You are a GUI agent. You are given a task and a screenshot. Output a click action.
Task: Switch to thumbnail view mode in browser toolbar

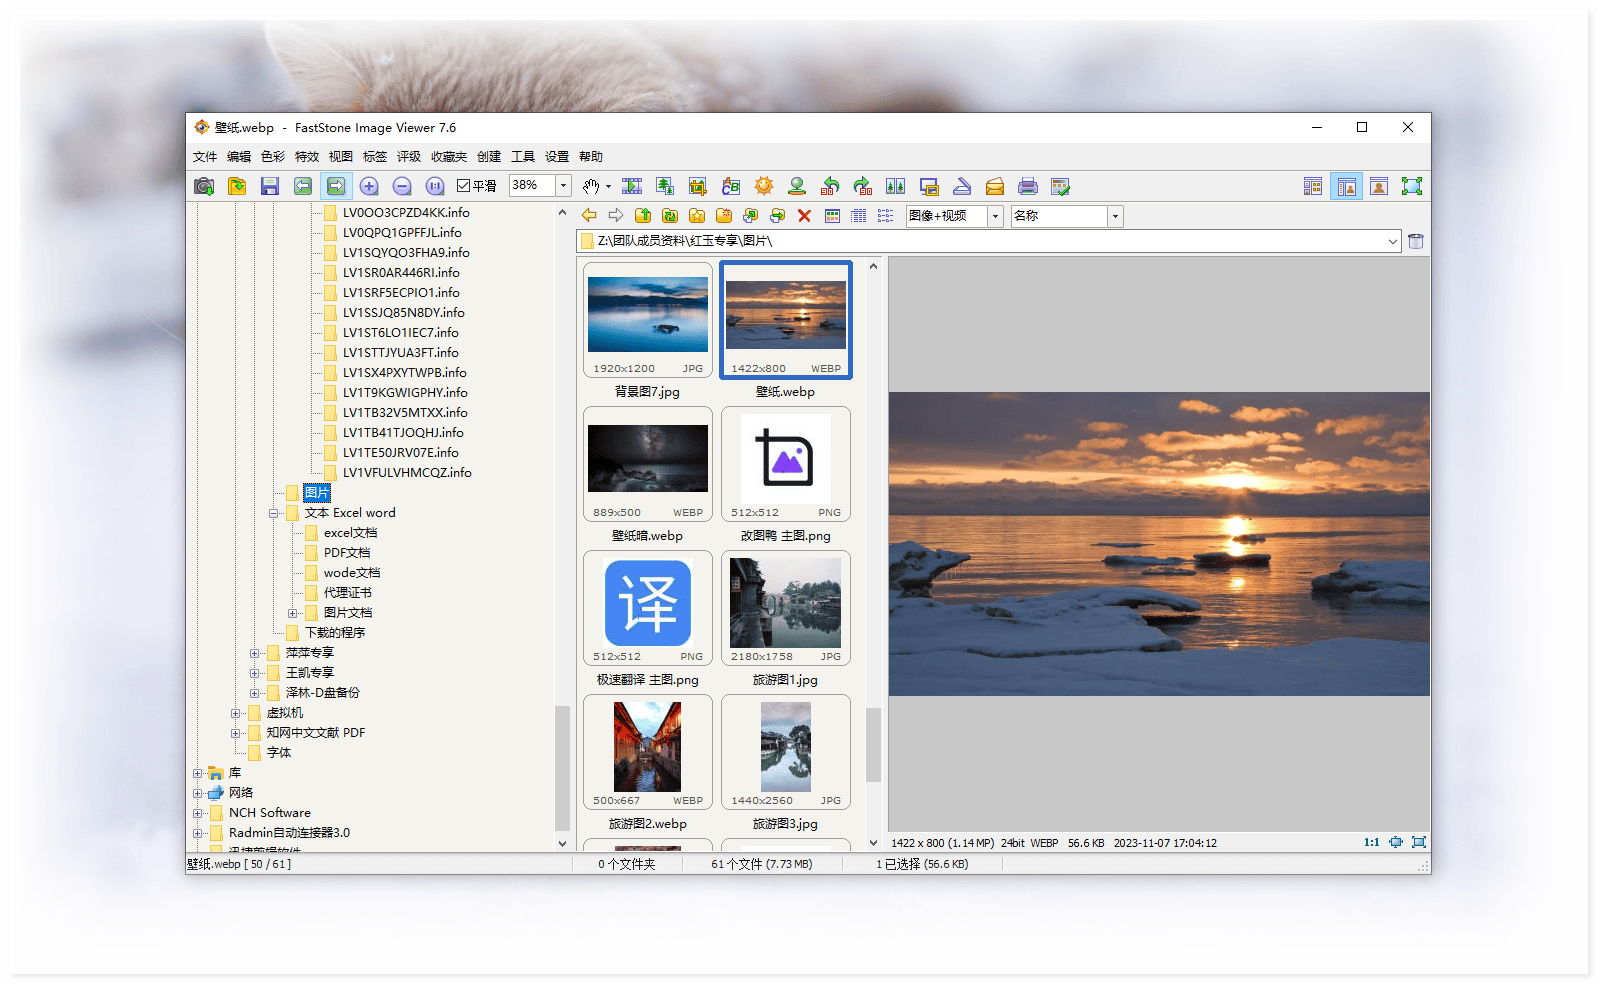832,216
